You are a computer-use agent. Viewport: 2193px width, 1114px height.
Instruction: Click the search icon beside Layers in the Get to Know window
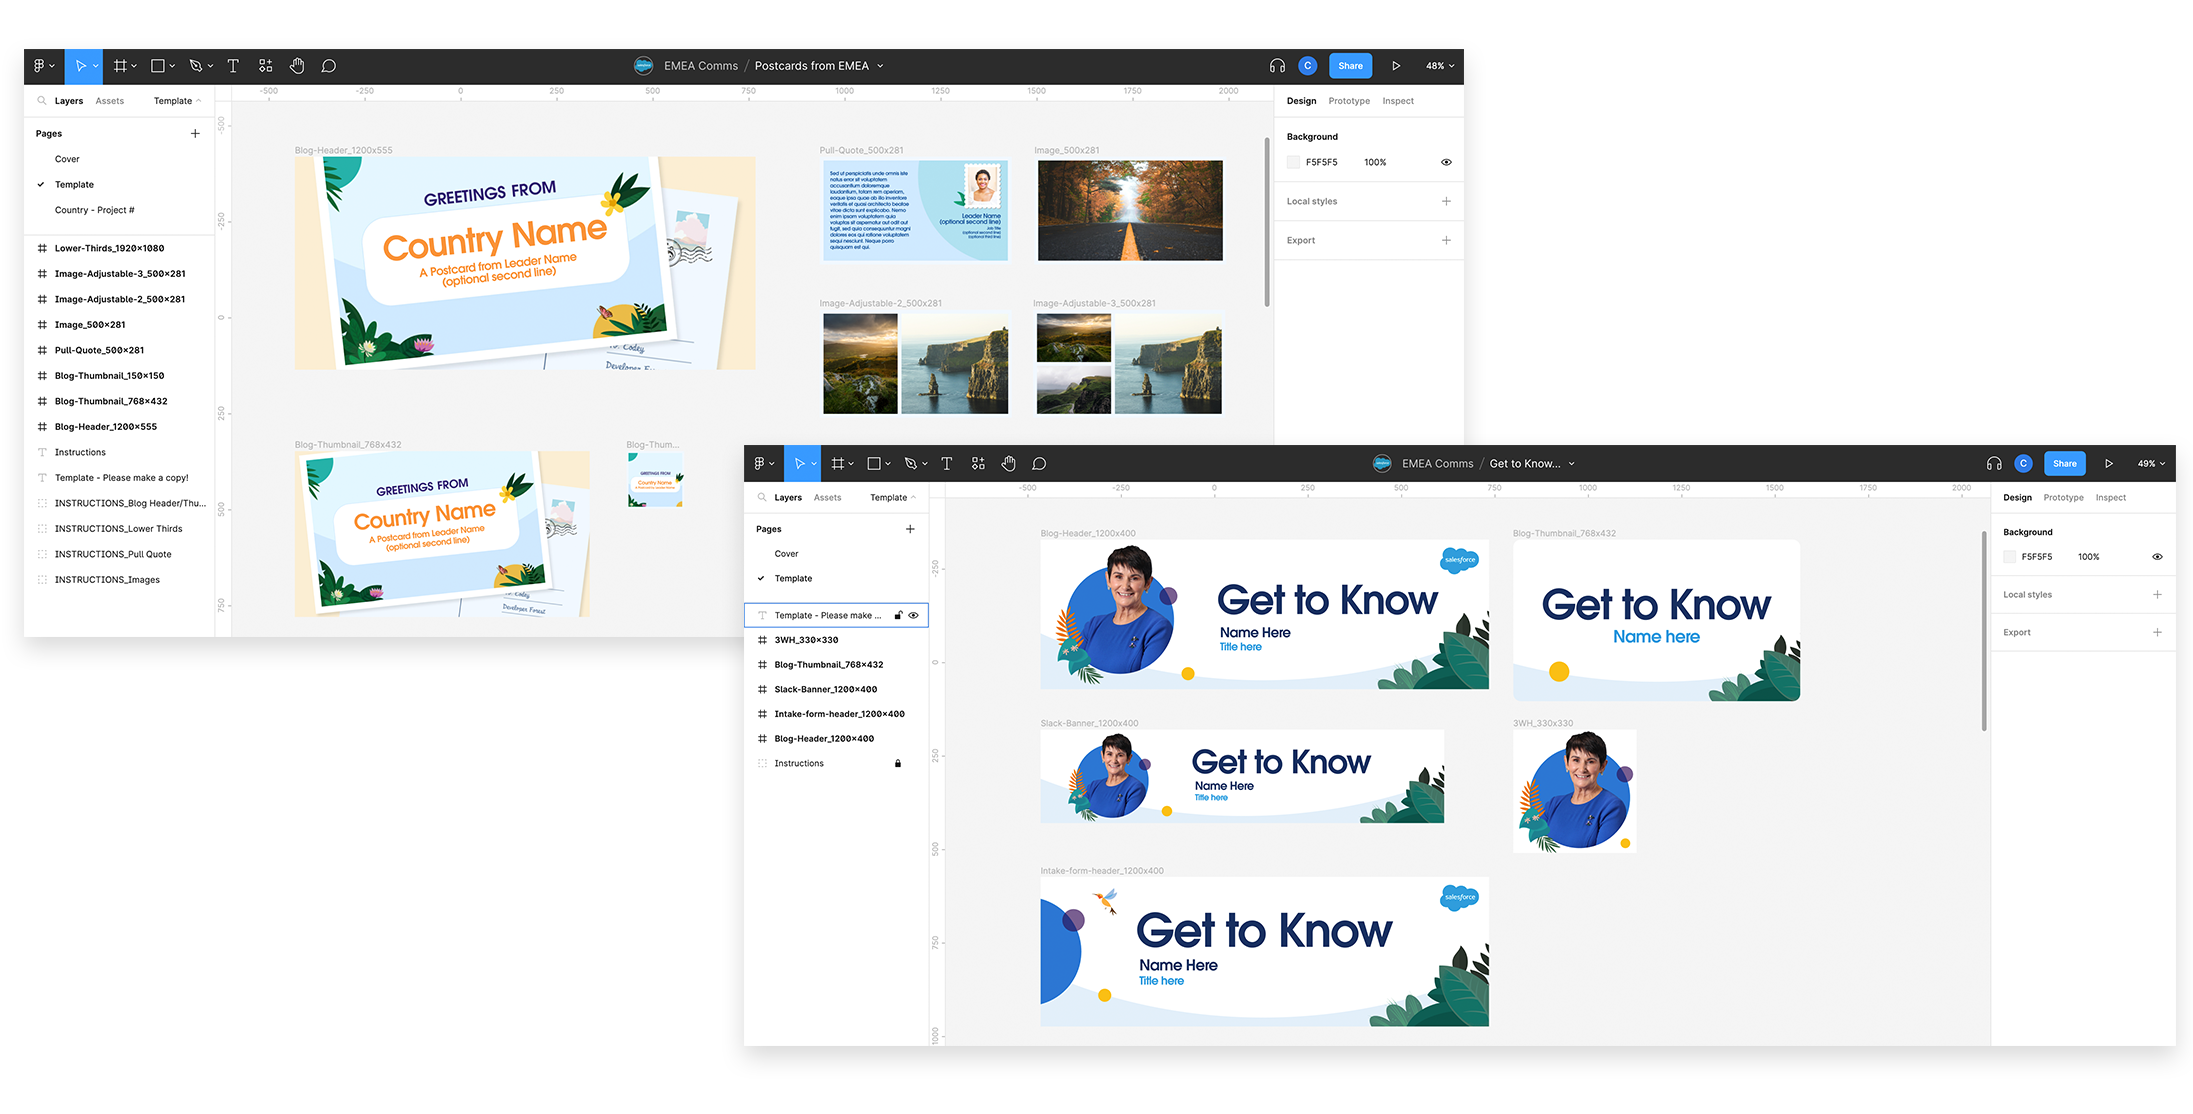coord(762,498)
